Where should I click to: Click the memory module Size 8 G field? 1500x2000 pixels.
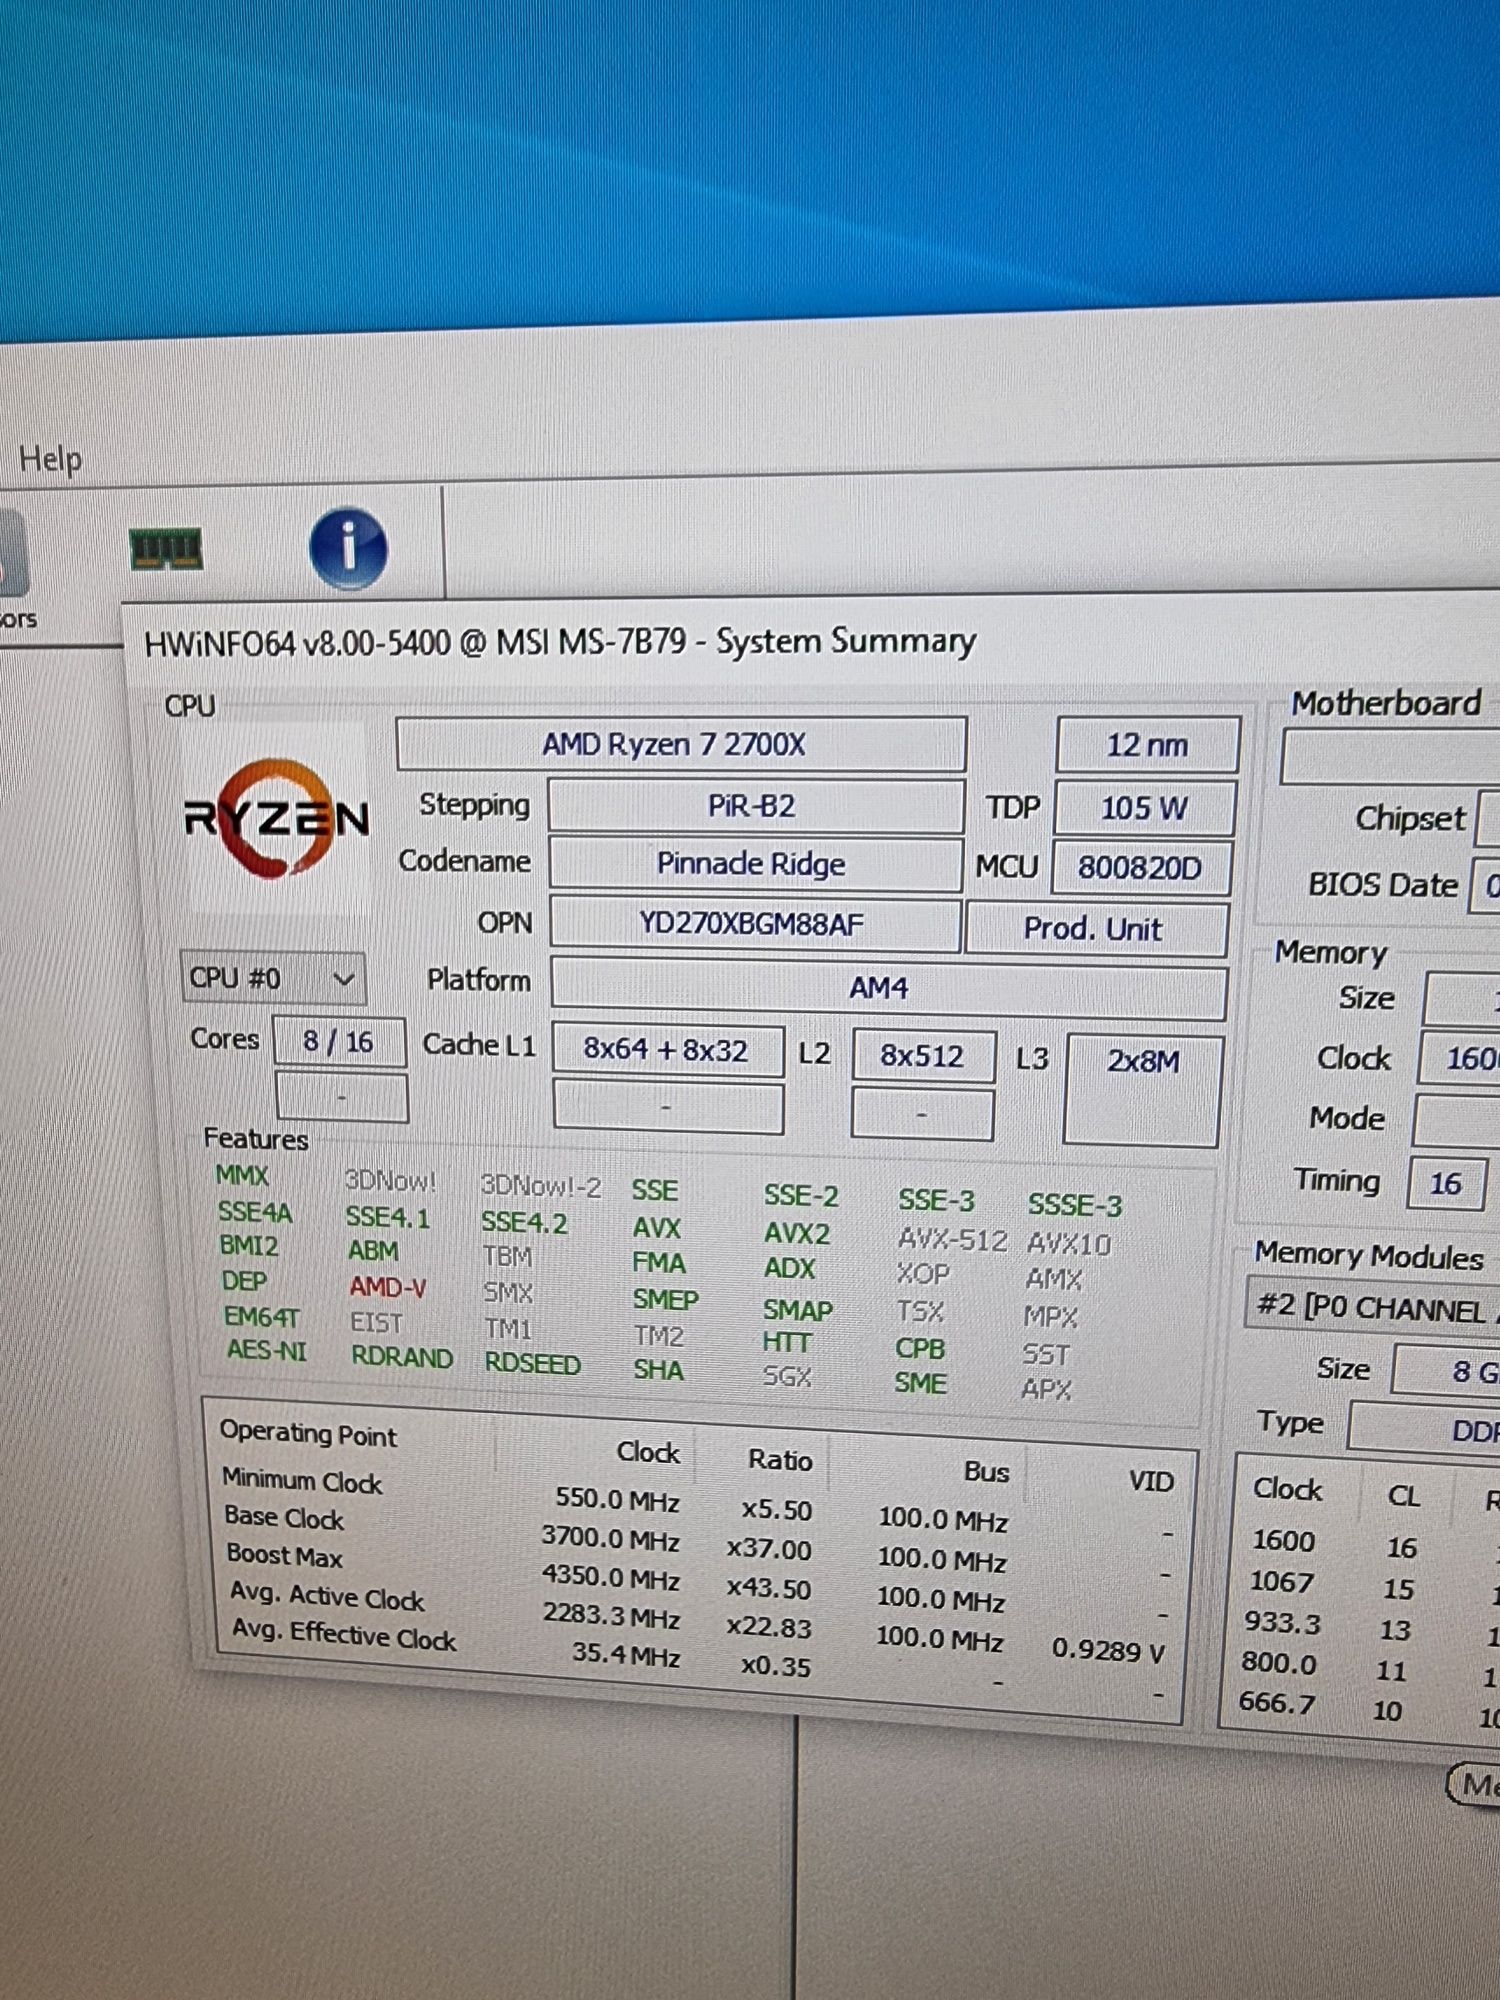pyautogui.click(x=1446, y=1371)
